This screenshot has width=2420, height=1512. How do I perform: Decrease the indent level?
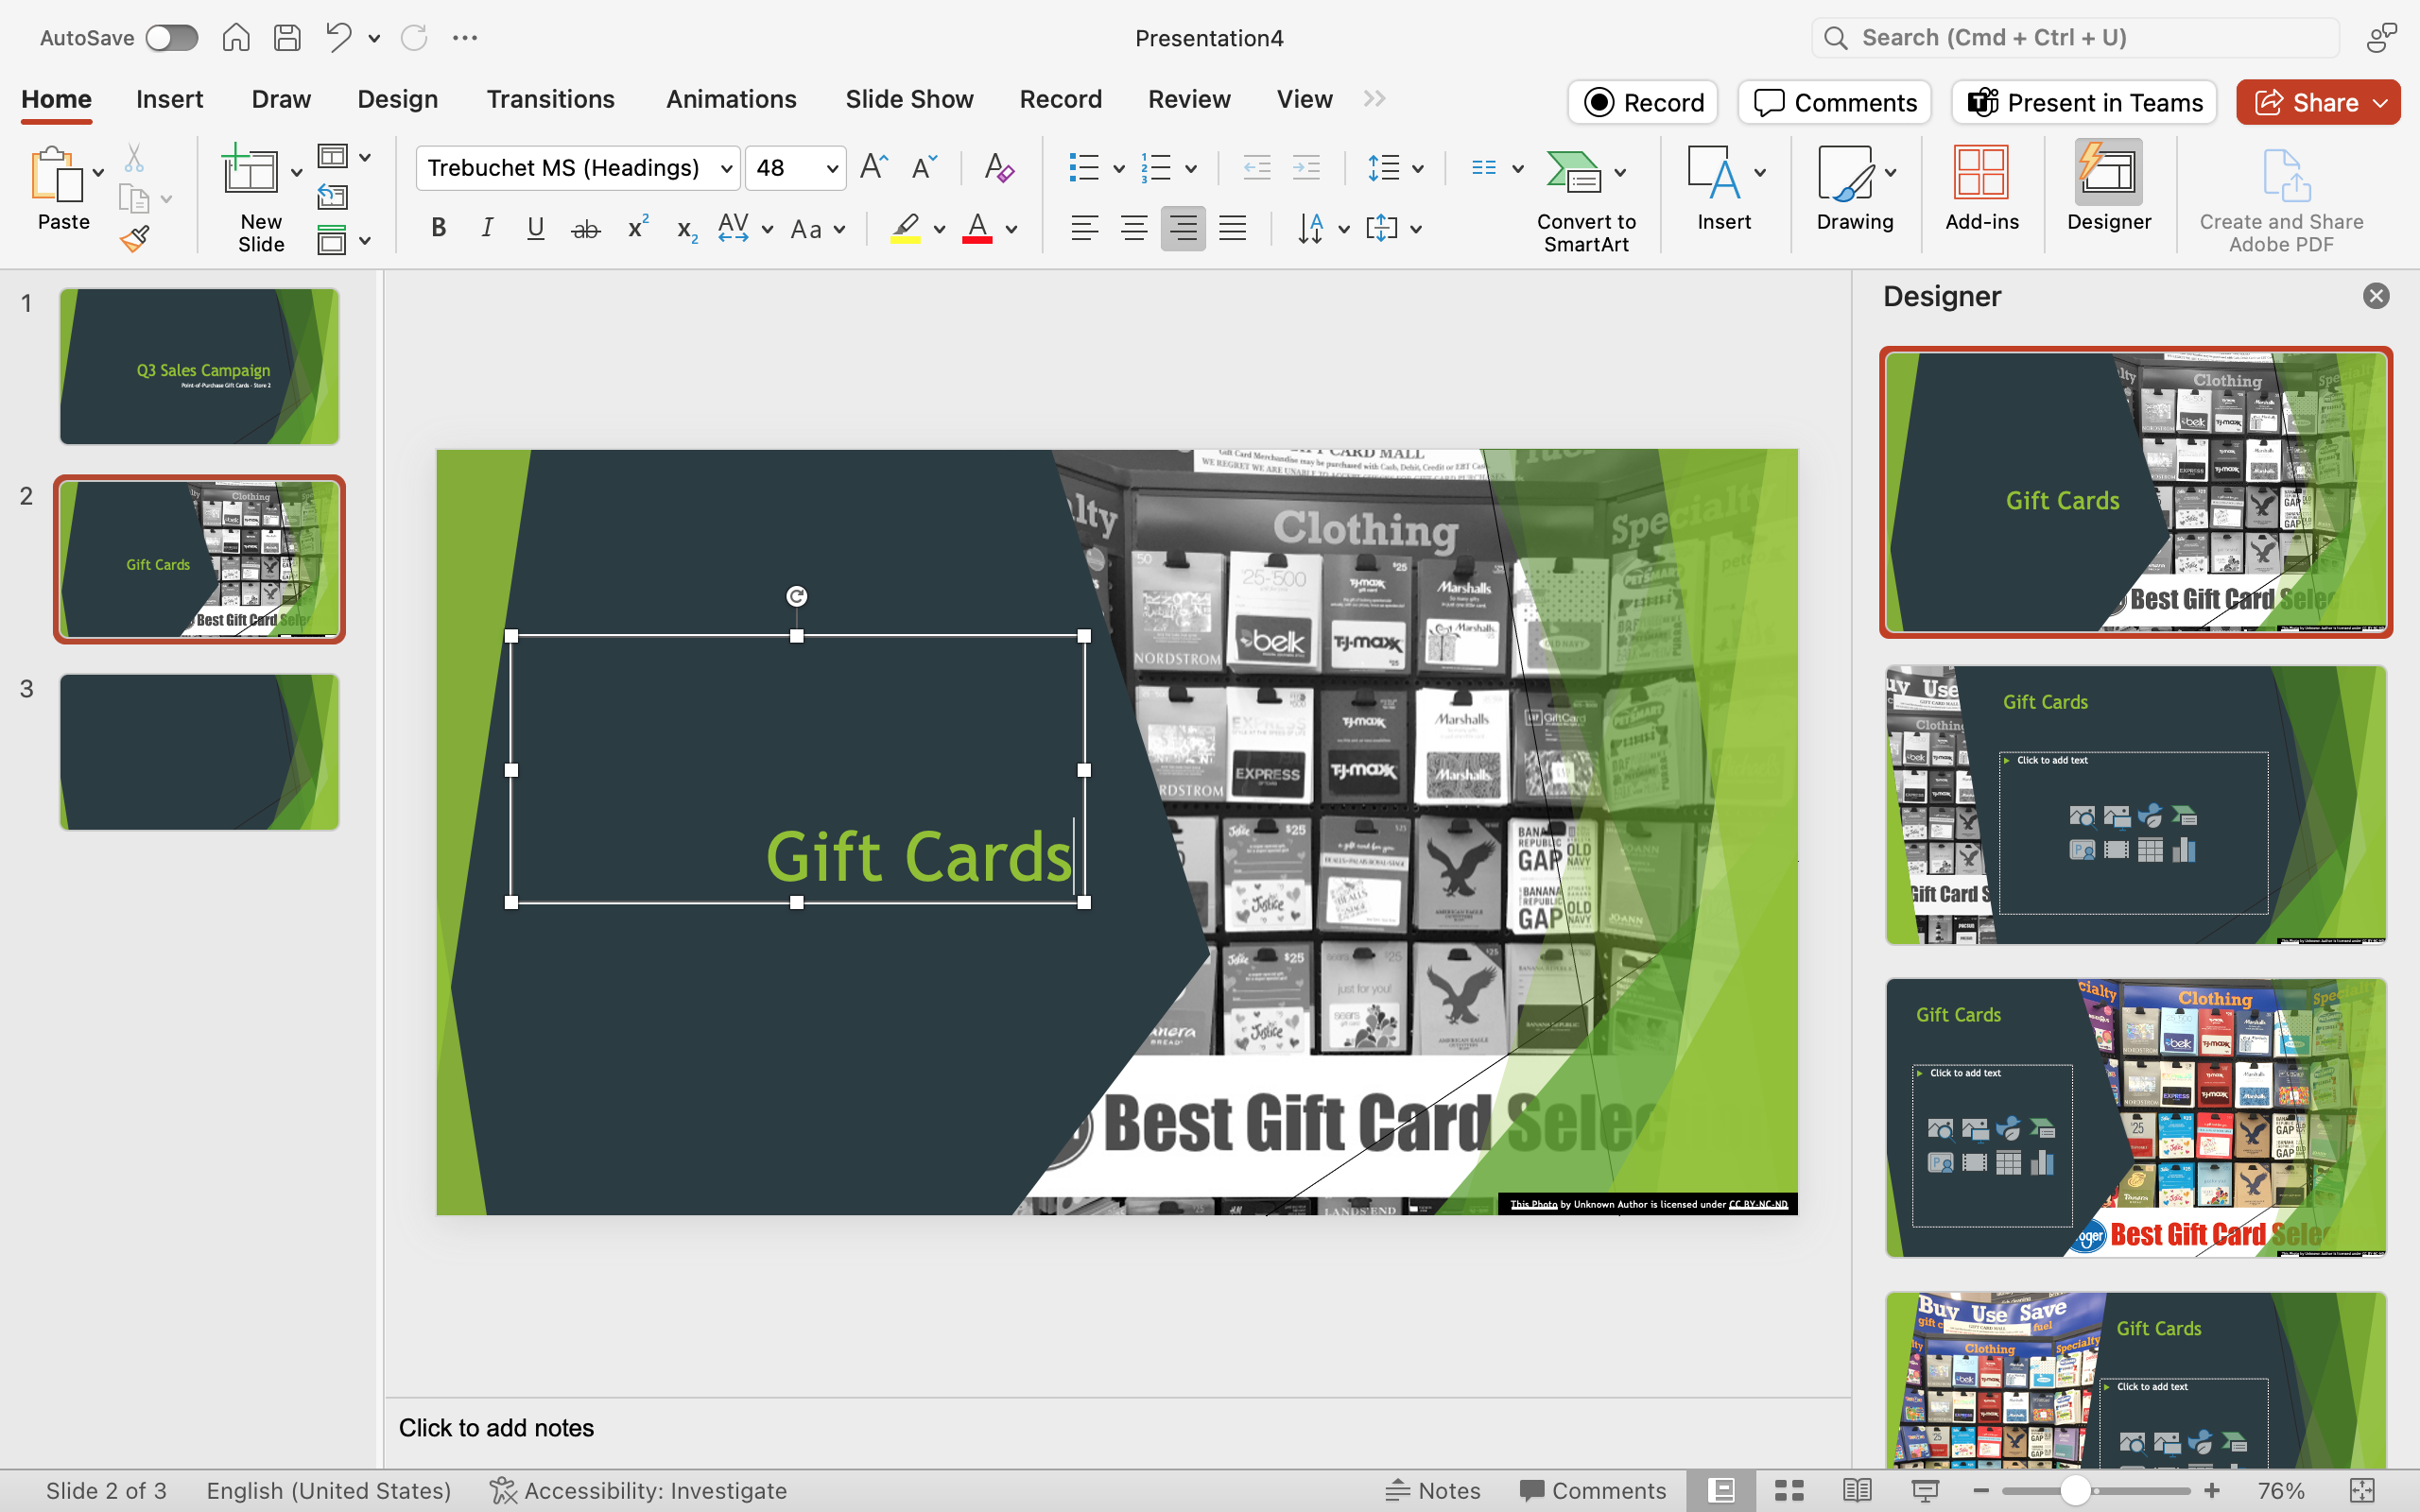1256,168
